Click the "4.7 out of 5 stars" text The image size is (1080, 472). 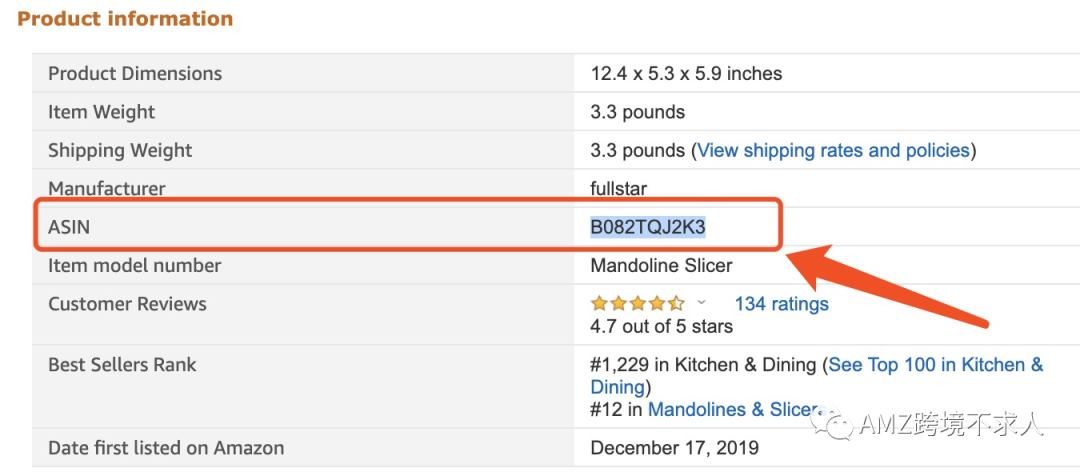[661, 327]
